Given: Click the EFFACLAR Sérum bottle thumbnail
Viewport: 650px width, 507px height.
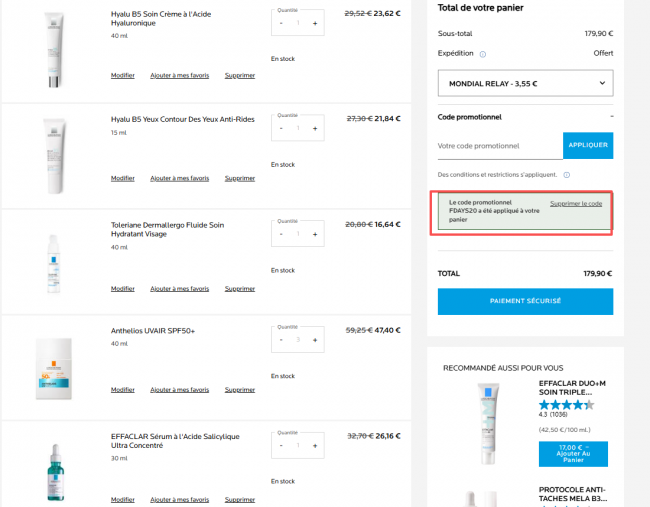Looking at the screenshot, I should click(x=55, y=473).
